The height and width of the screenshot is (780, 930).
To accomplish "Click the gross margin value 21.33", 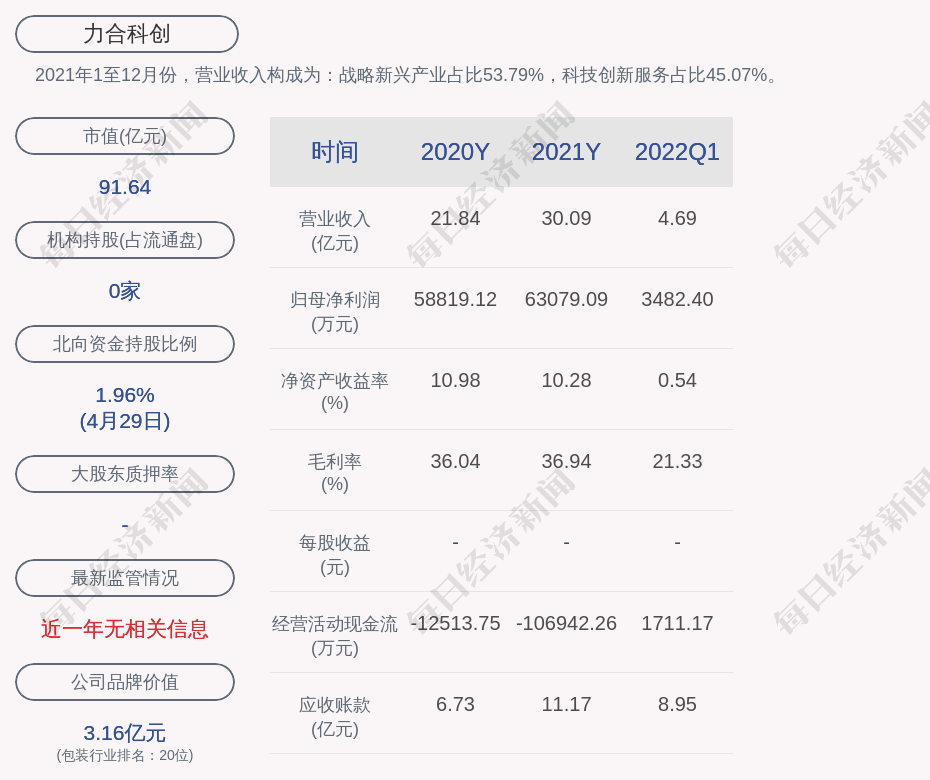I will pos(677,461).
